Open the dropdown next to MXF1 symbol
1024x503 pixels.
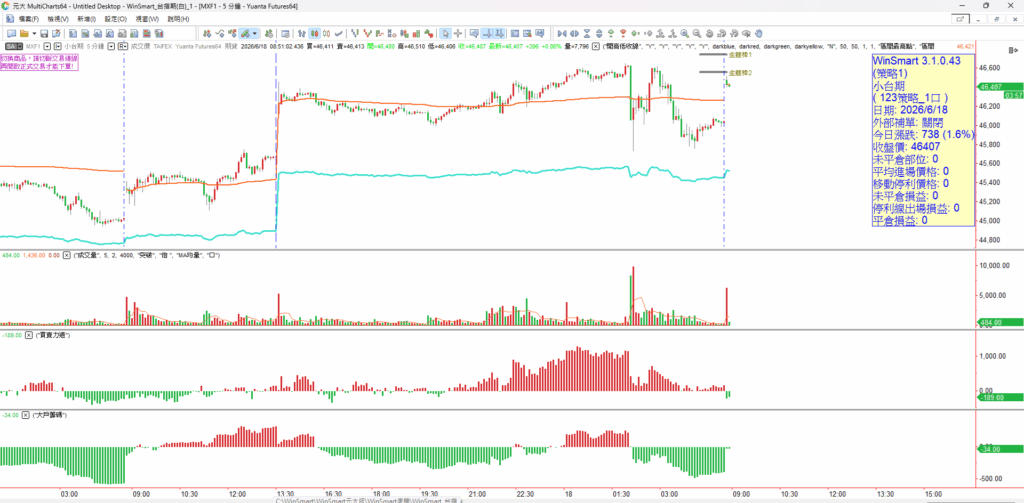[x=48, y=46]
